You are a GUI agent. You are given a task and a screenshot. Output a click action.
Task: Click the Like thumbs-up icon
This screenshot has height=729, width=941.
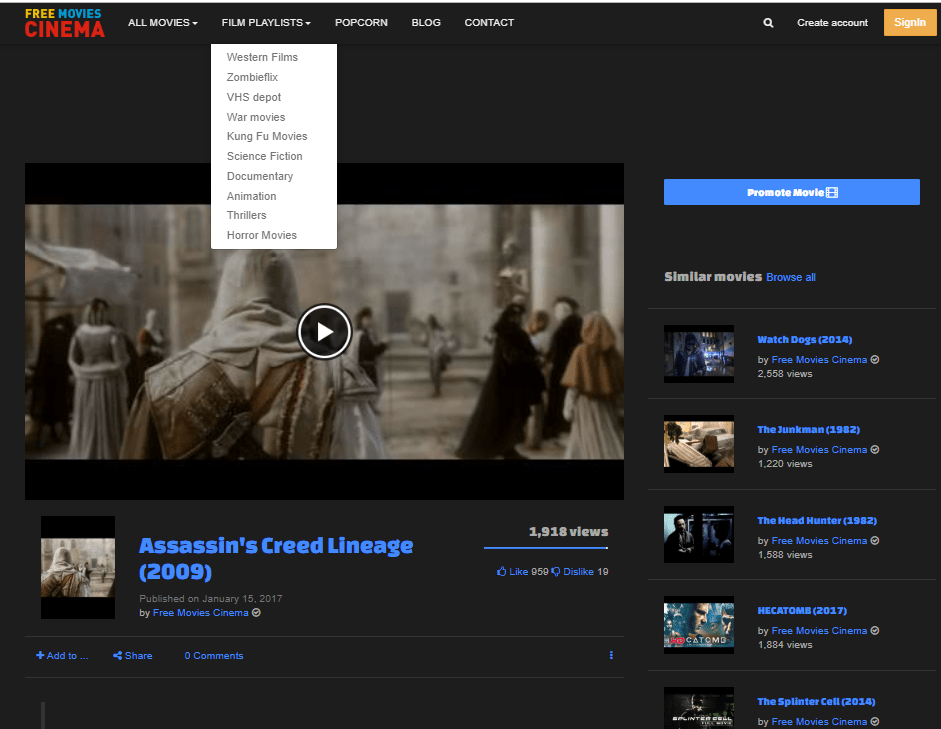pyautogui.click(x=501, y=571)
